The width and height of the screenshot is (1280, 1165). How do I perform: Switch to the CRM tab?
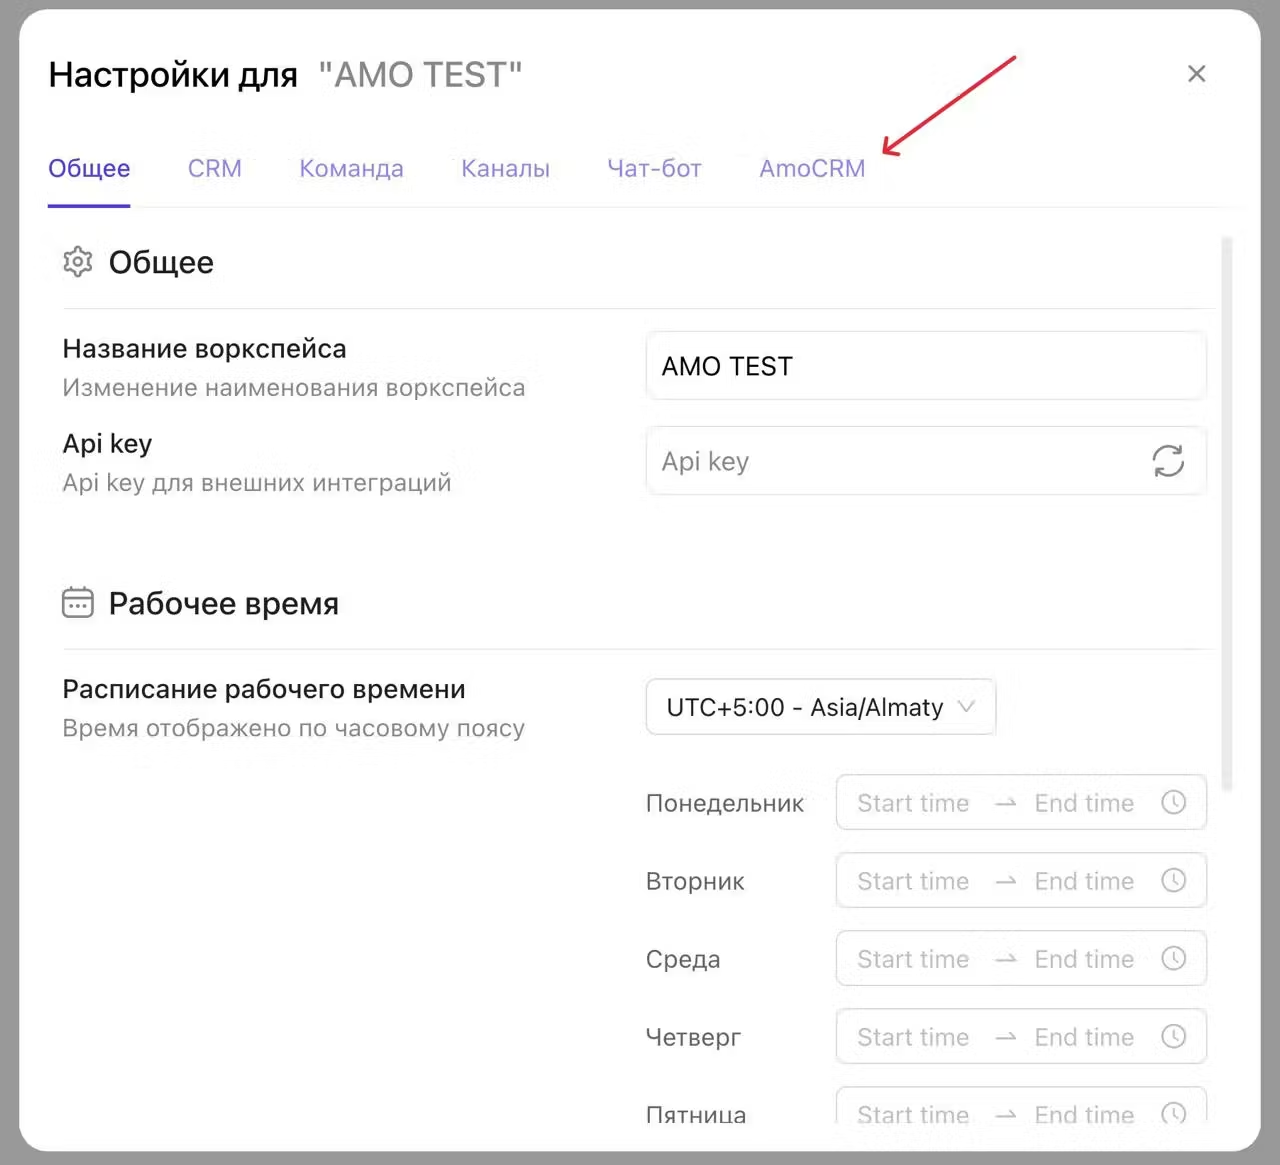point(215,168)
